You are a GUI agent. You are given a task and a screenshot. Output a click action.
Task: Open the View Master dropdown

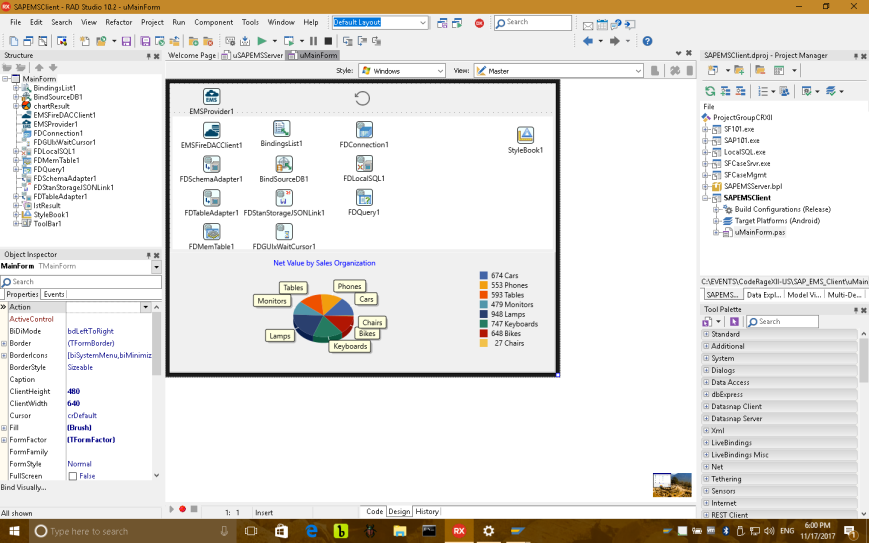[638, 71]
